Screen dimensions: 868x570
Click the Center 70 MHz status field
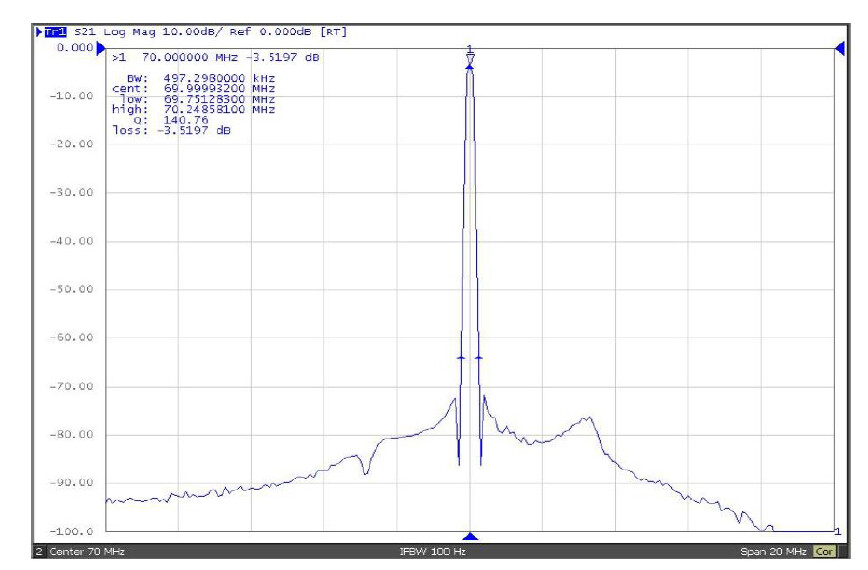click(x=85, y=552)
